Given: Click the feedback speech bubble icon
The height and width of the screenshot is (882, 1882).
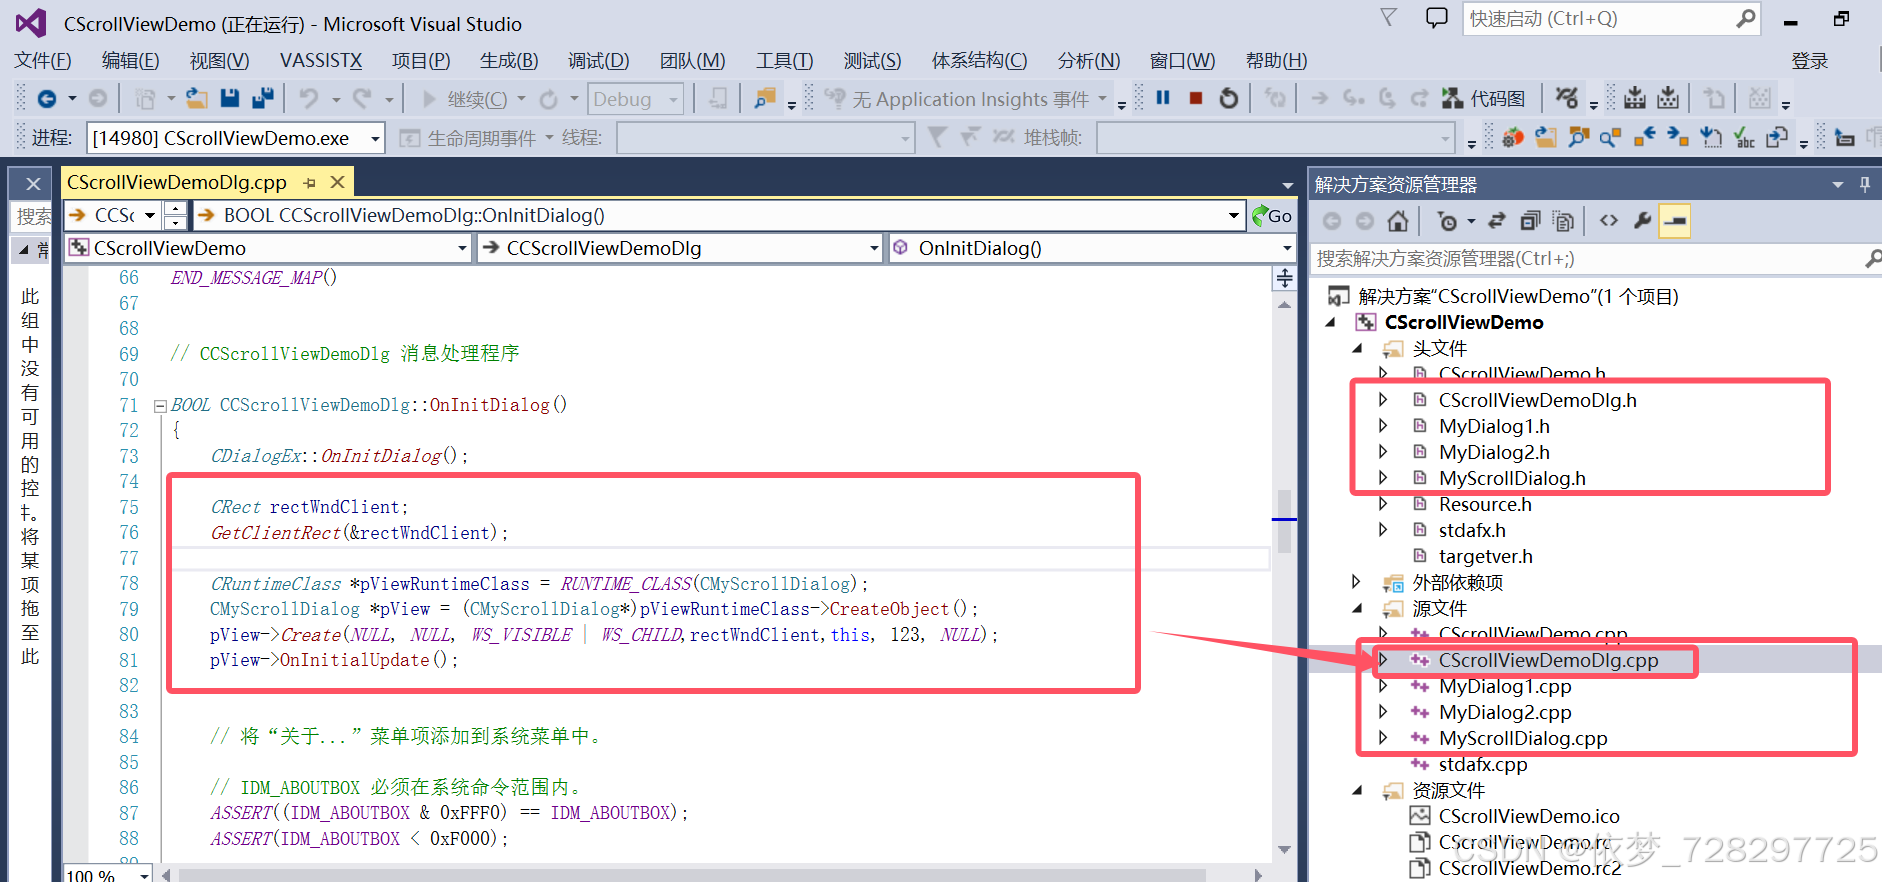Looking at the screenshot, I should [1437, 18].
